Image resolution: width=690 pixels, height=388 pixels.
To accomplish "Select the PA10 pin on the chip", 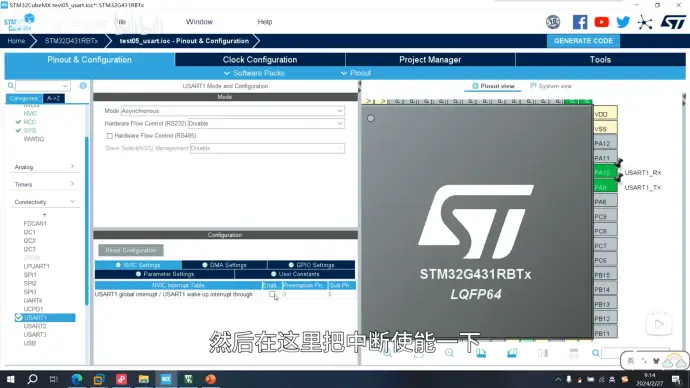I will click(x=605, y=172).
